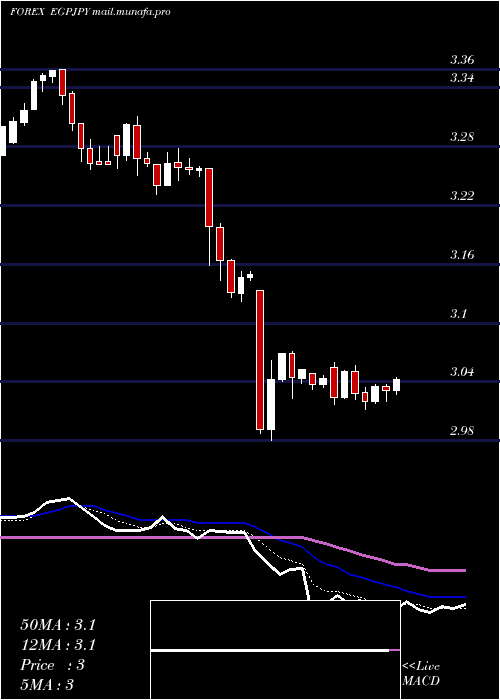The height and width of the screenshot is (700, 500).
Task: Select the 3.22 price level label
Action: (x=462, y=196)
